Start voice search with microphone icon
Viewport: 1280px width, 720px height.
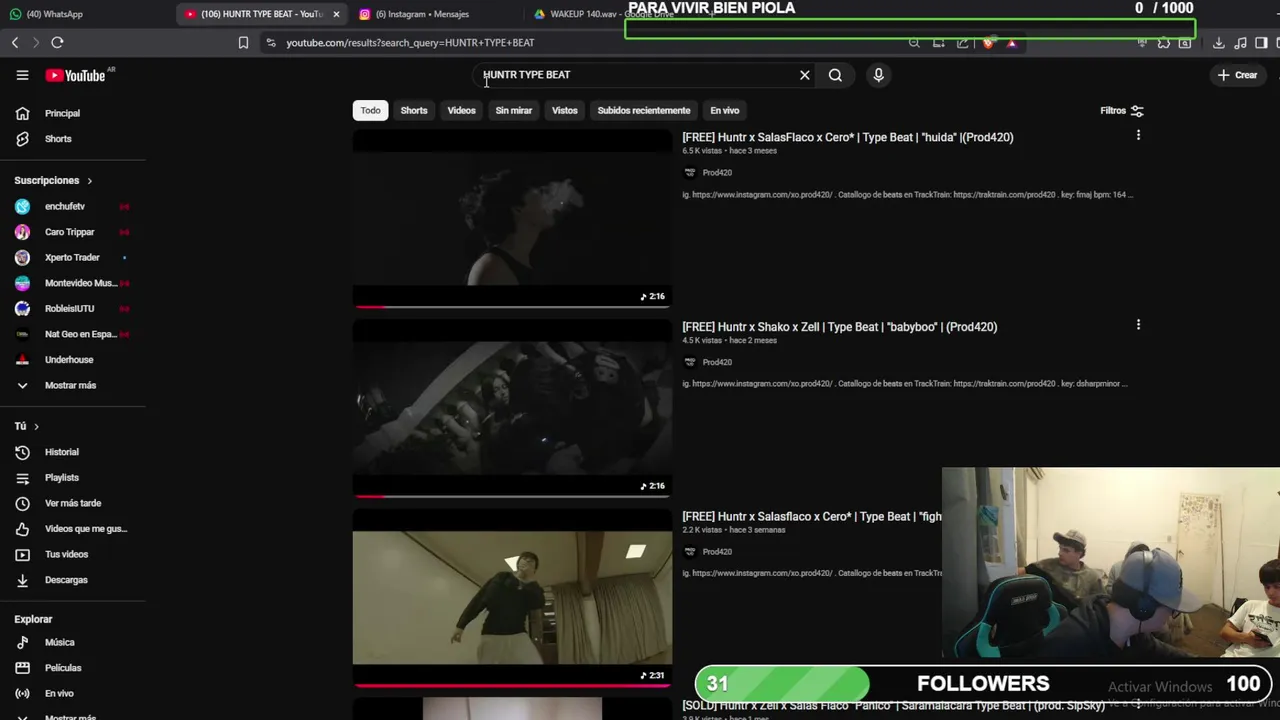coord(878,75)
